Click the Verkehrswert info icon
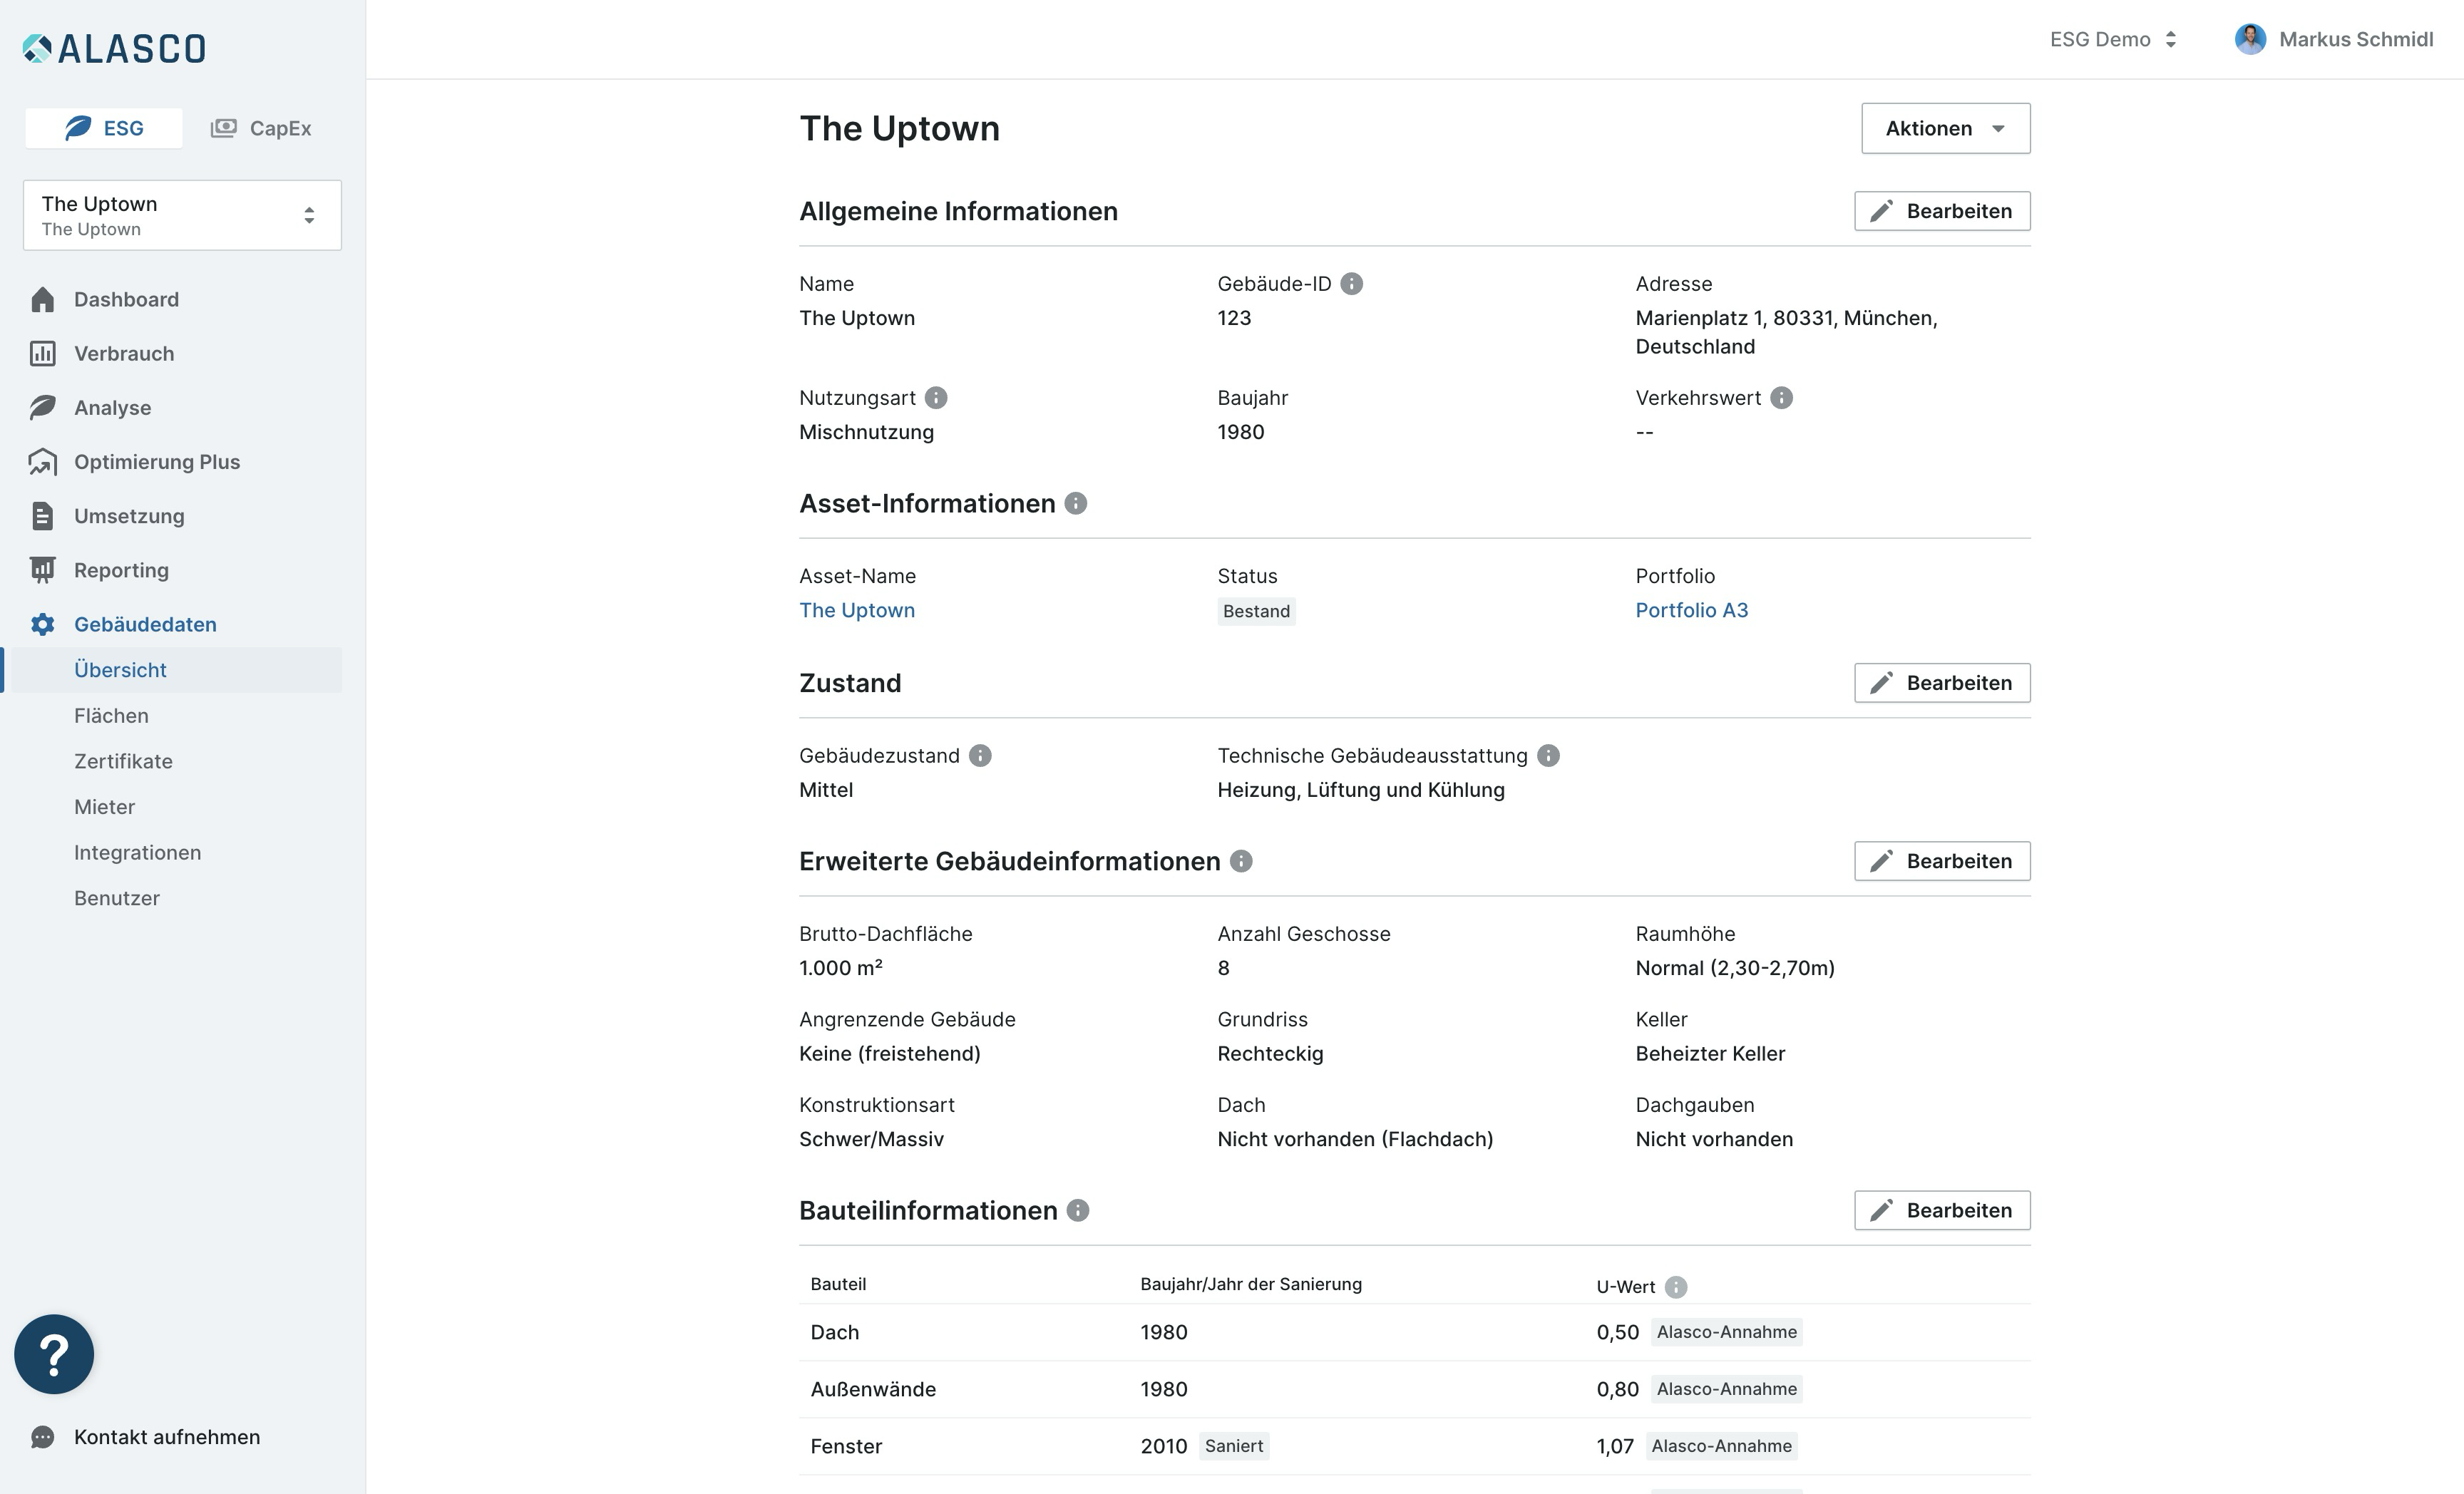 pos(1781,398)
